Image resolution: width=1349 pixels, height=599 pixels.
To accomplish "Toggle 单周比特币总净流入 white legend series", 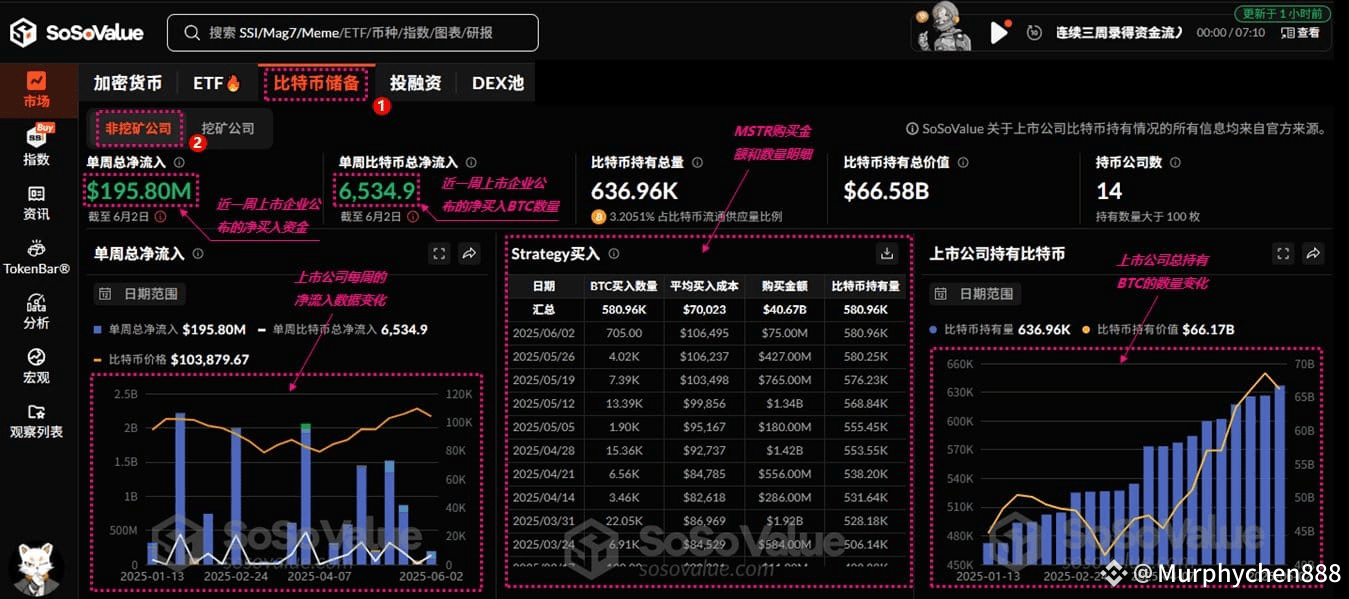I will tap(342, 329).
